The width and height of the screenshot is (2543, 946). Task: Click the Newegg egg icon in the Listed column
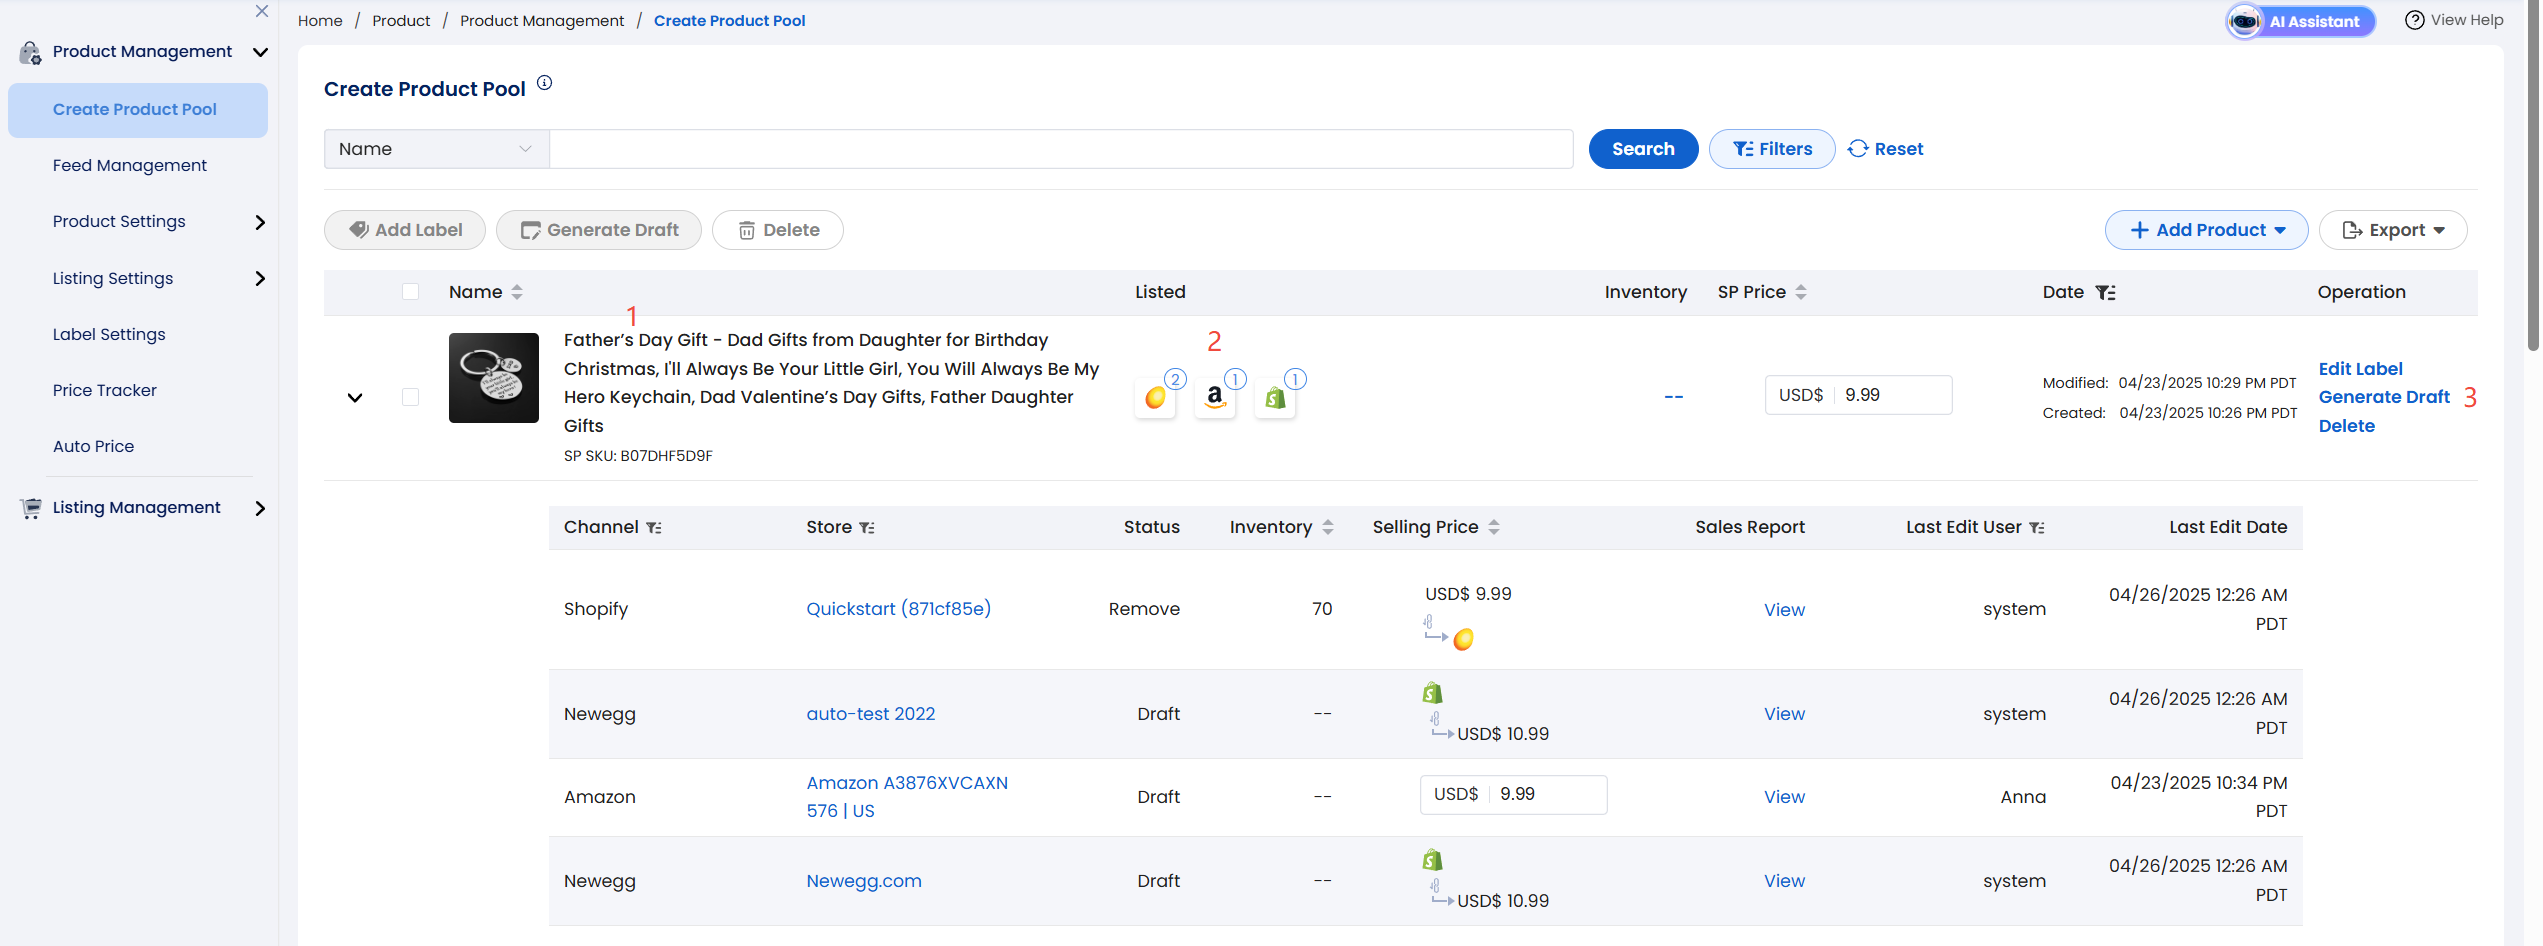pyautogui.click(x=1155, y=398)
